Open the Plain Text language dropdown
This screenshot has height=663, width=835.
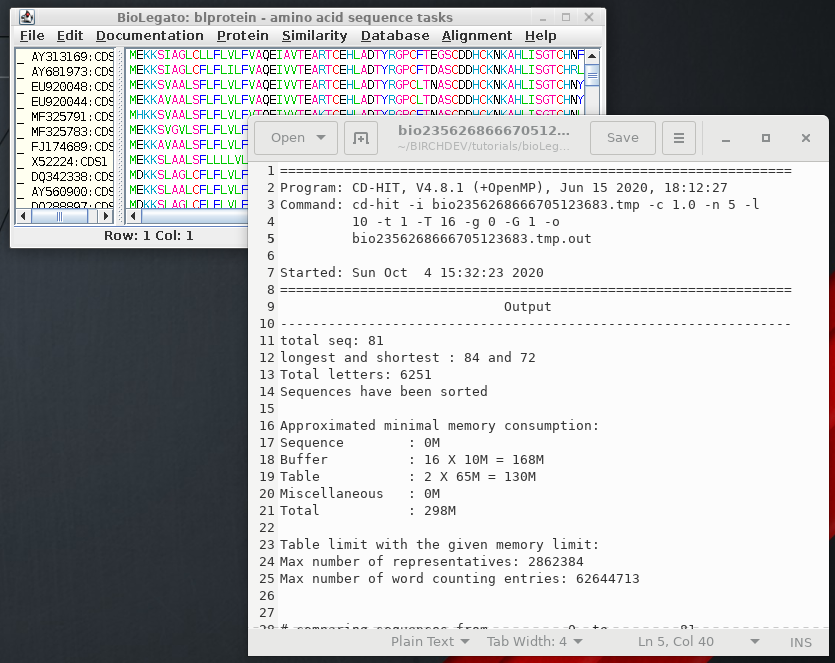click(x=428, y=642)
